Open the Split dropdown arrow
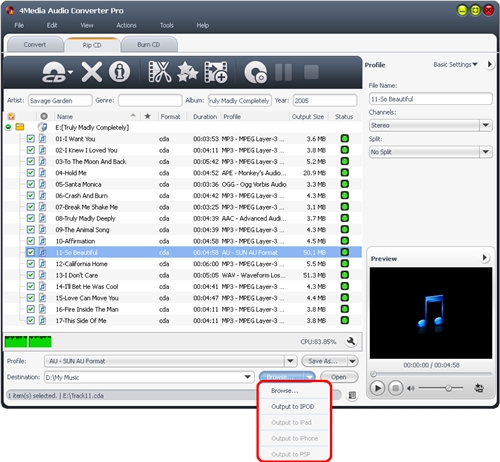This screenshot has width=500, height=462. 486,152
